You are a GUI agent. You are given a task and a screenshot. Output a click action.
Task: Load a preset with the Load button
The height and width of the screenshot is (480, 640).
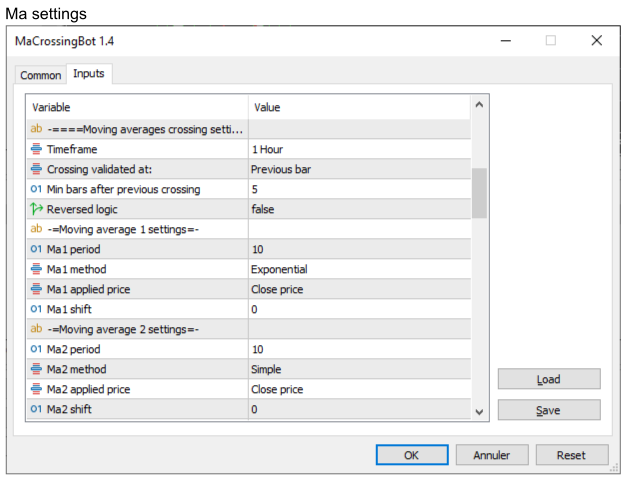(549, 379)
